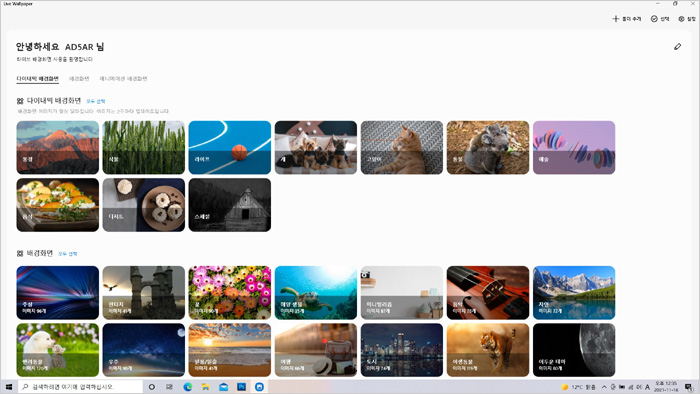Viewport: 700px width, 394px height.
Task: Open the purple abstract art wallpaper card
Action: click(574, 147)
